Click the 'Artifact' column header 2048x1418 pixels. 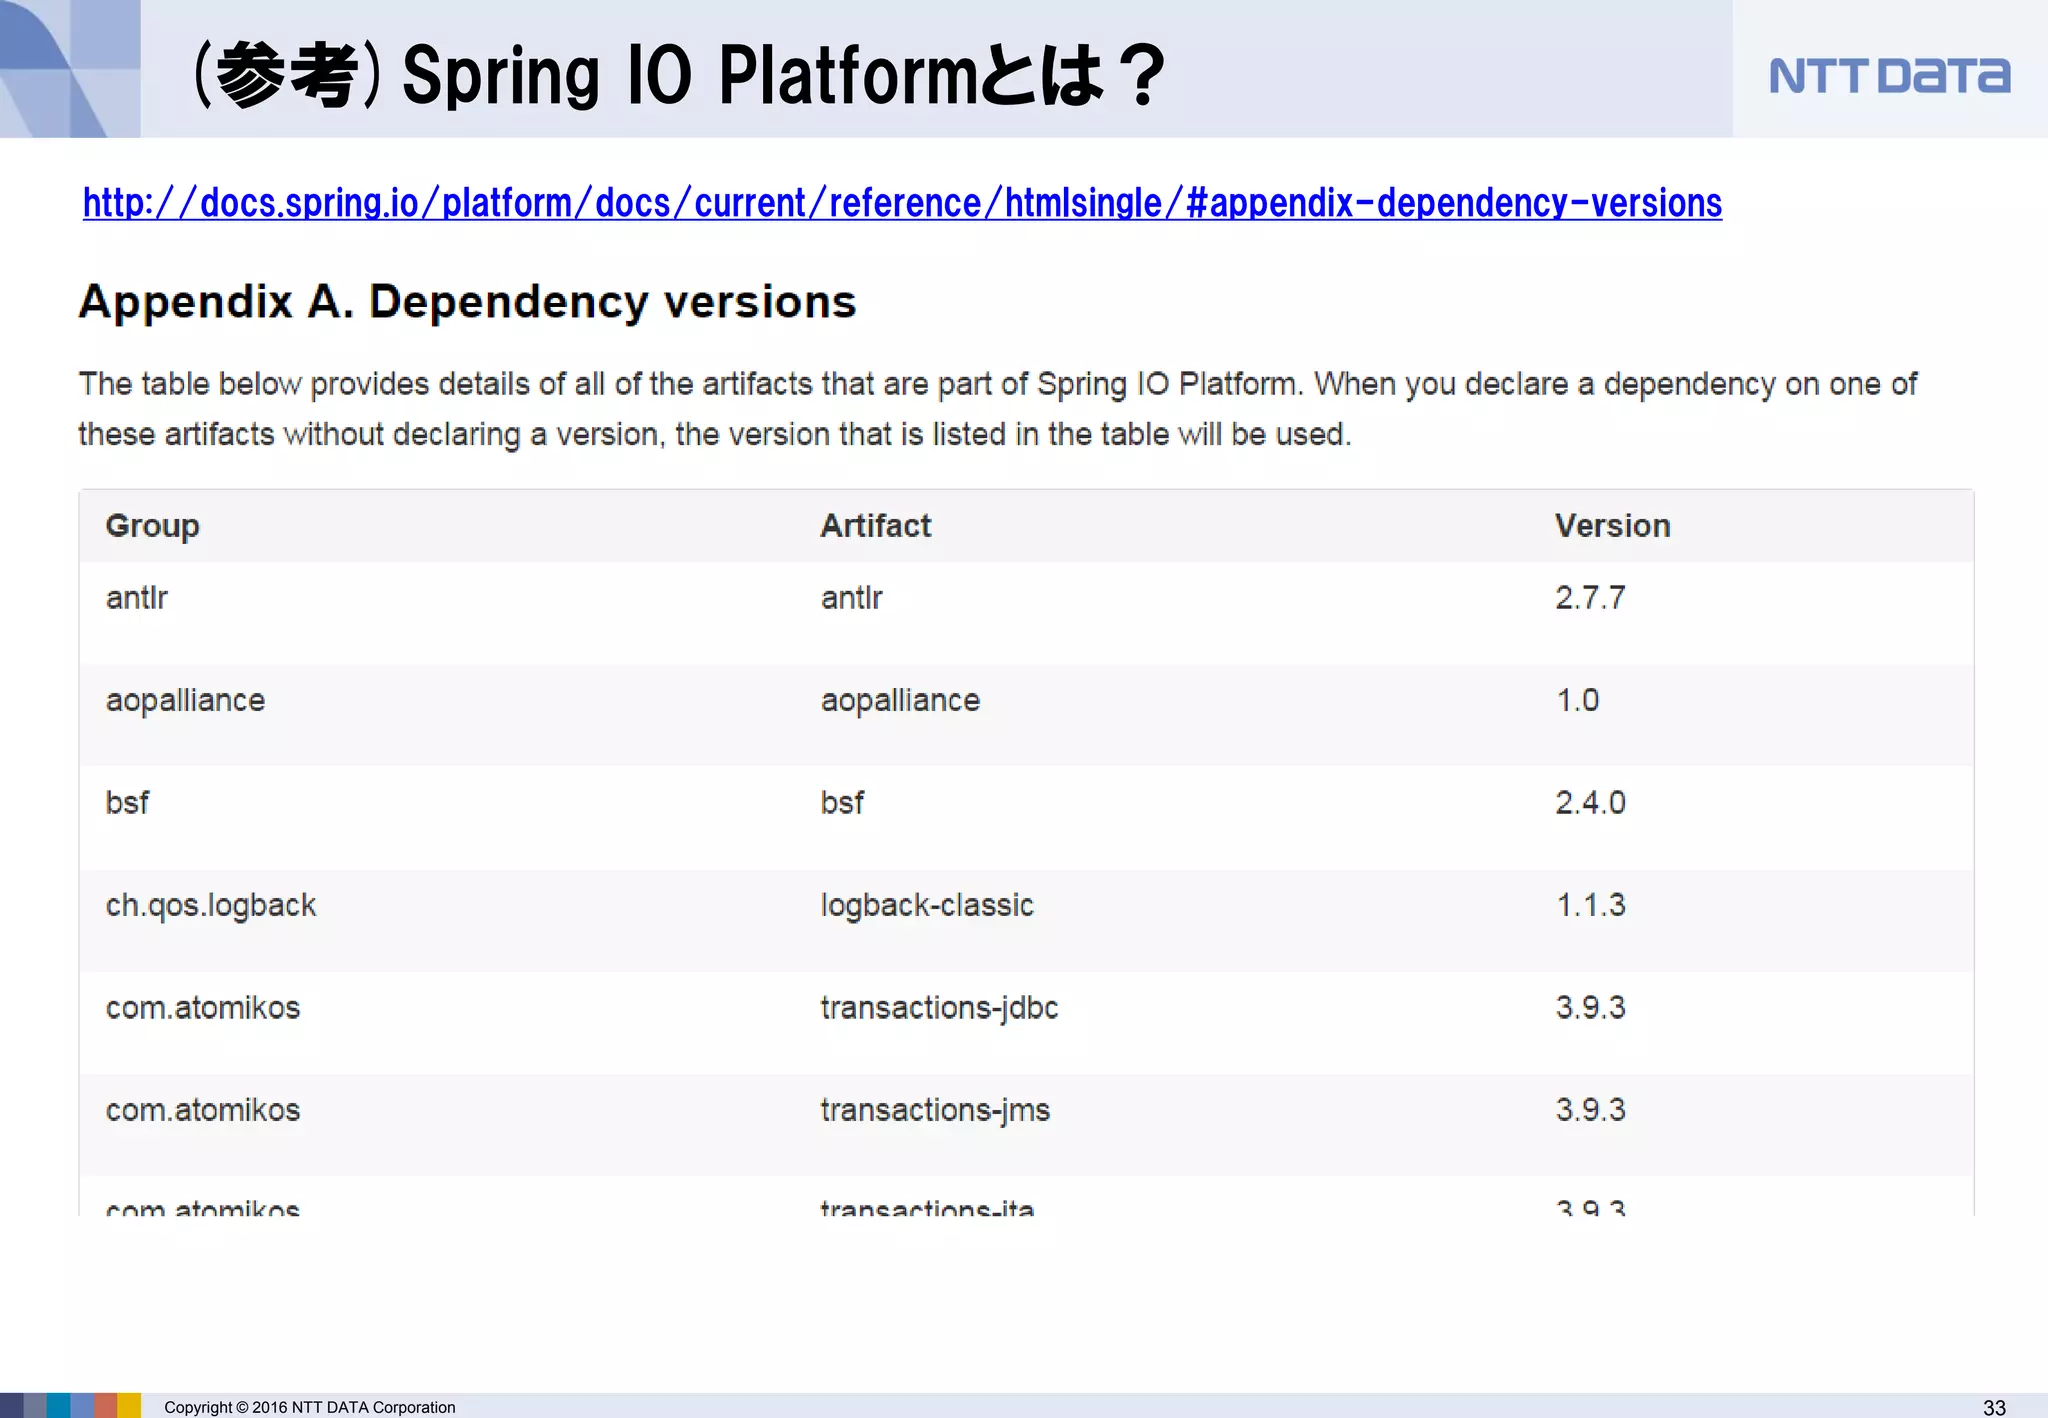pyautogui.click(x=875, y=525)
